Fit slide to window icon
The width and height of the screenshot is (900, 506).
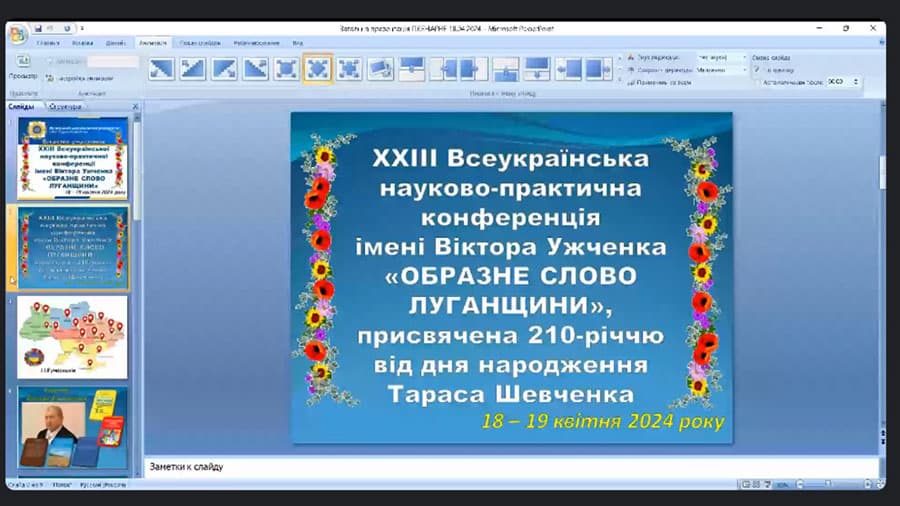[880, 484]
